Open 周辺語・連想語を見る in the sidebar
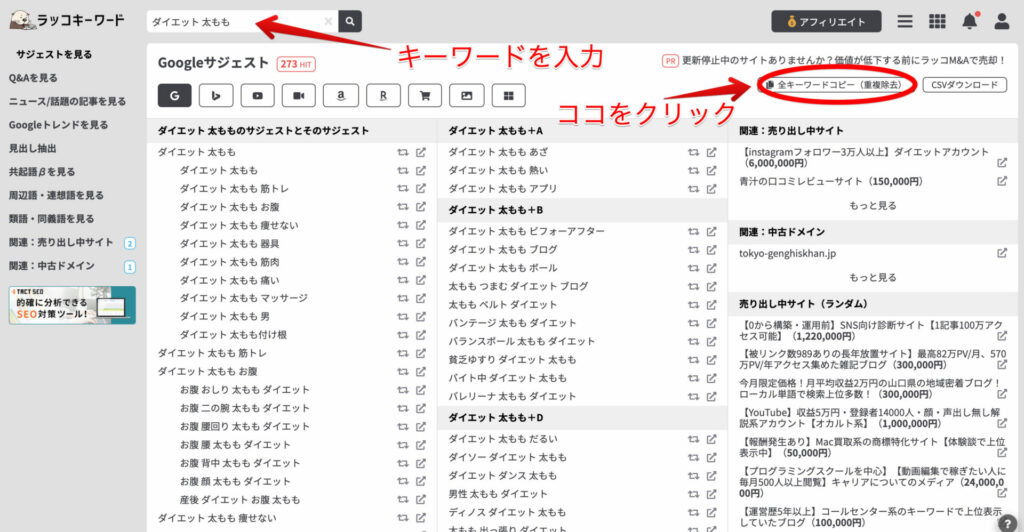Viewport: 1024px width, 532px height. point(56,195)
